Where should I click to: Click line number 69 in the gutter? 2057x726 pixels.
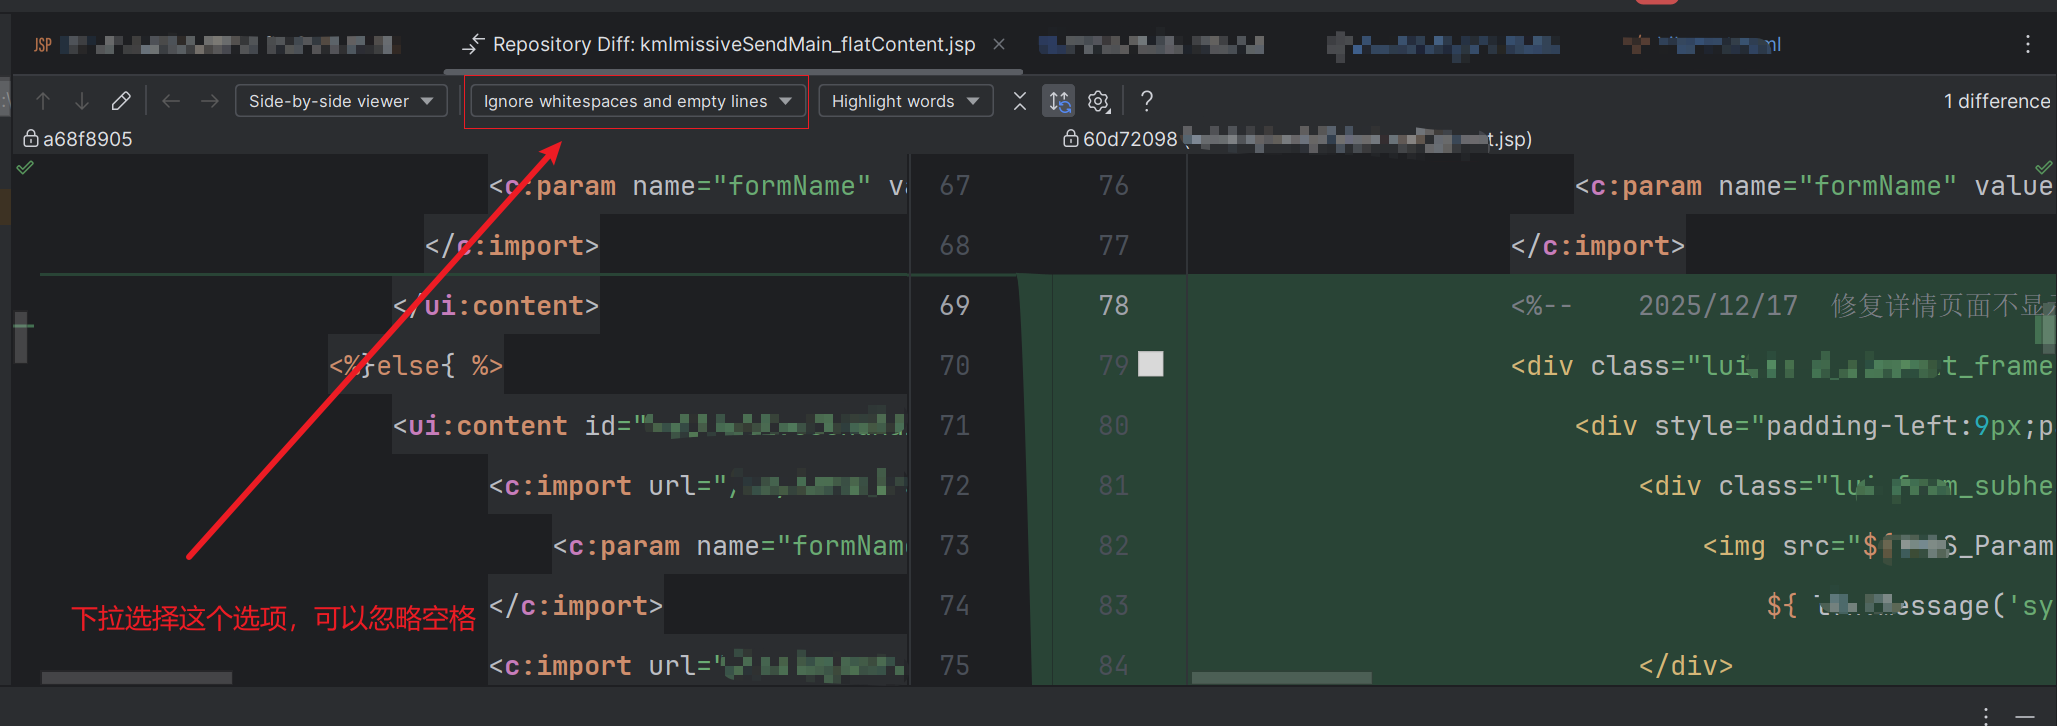tap(955, 305)
